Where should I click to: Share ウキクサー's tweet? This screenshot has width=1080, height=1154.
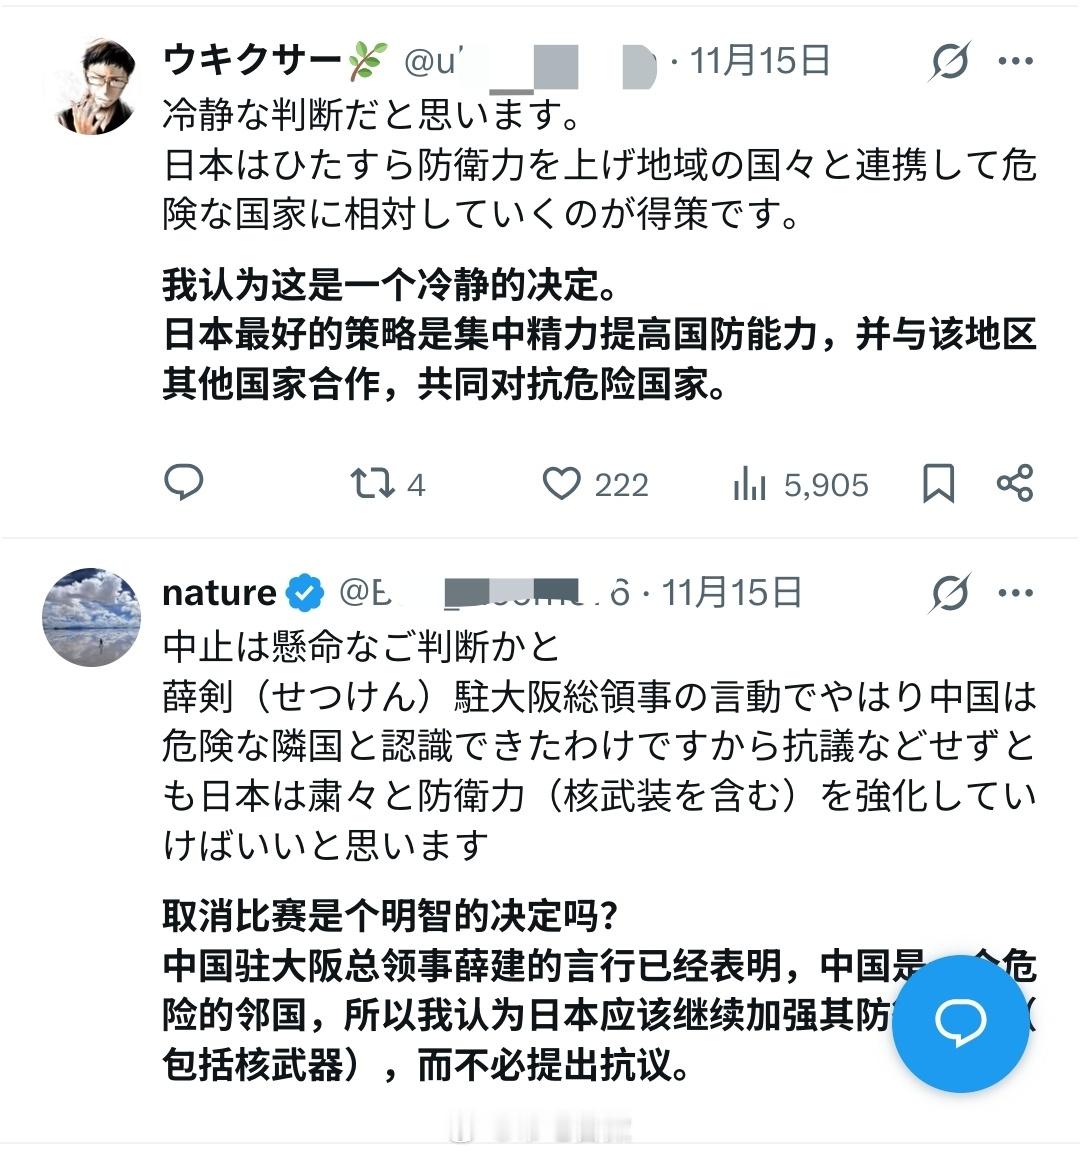point(1015,484)
